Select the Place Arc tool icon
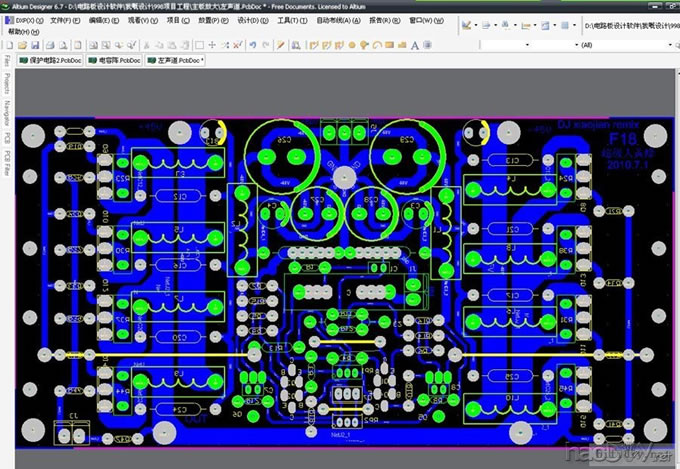 [378, 45]
